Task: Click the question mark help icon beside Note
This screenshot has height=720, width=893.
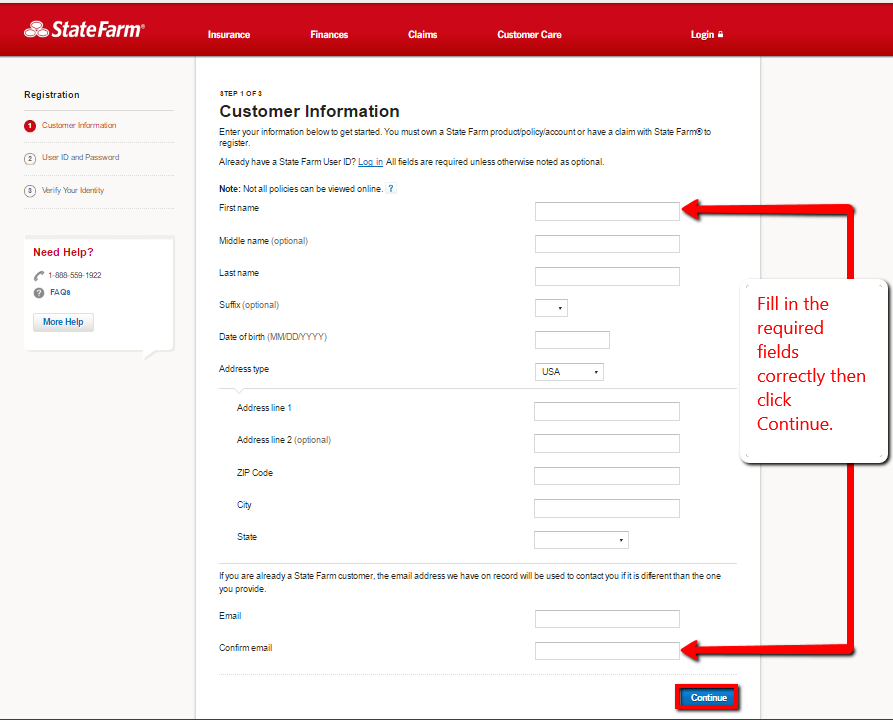Action: [x=391, y=189]
